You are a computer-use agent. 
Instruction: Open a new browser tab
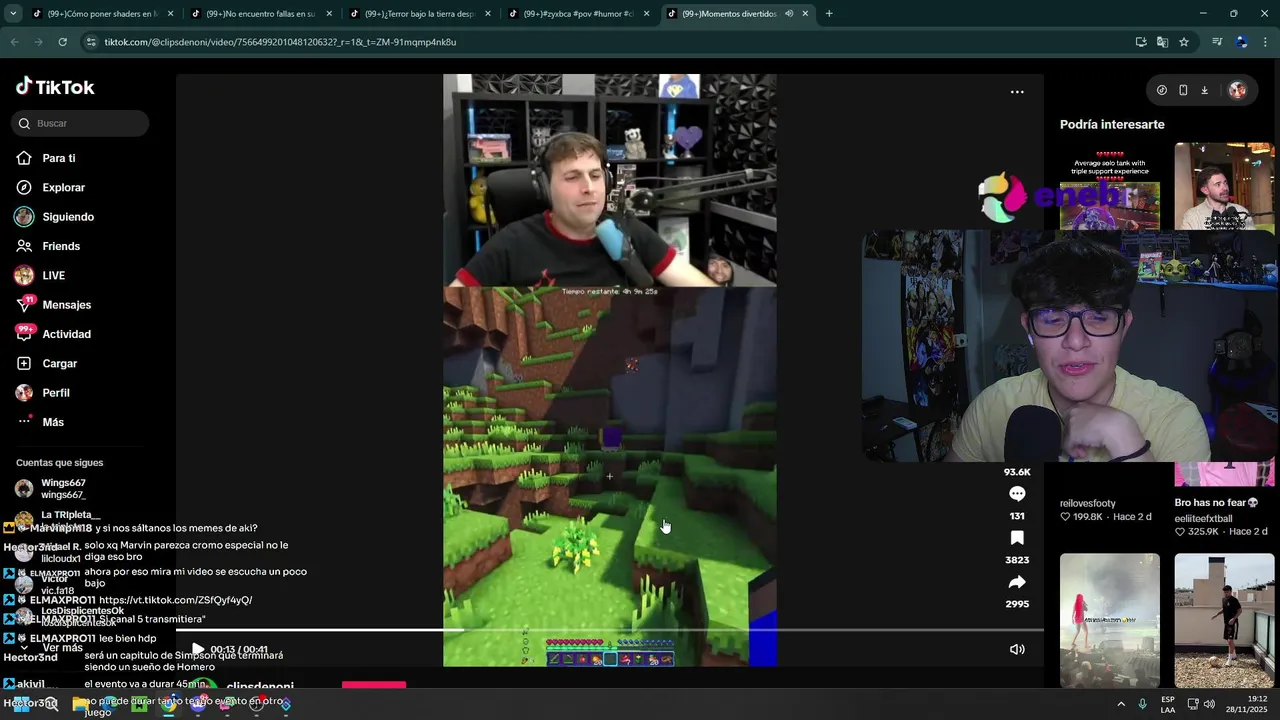click(829, 14)
